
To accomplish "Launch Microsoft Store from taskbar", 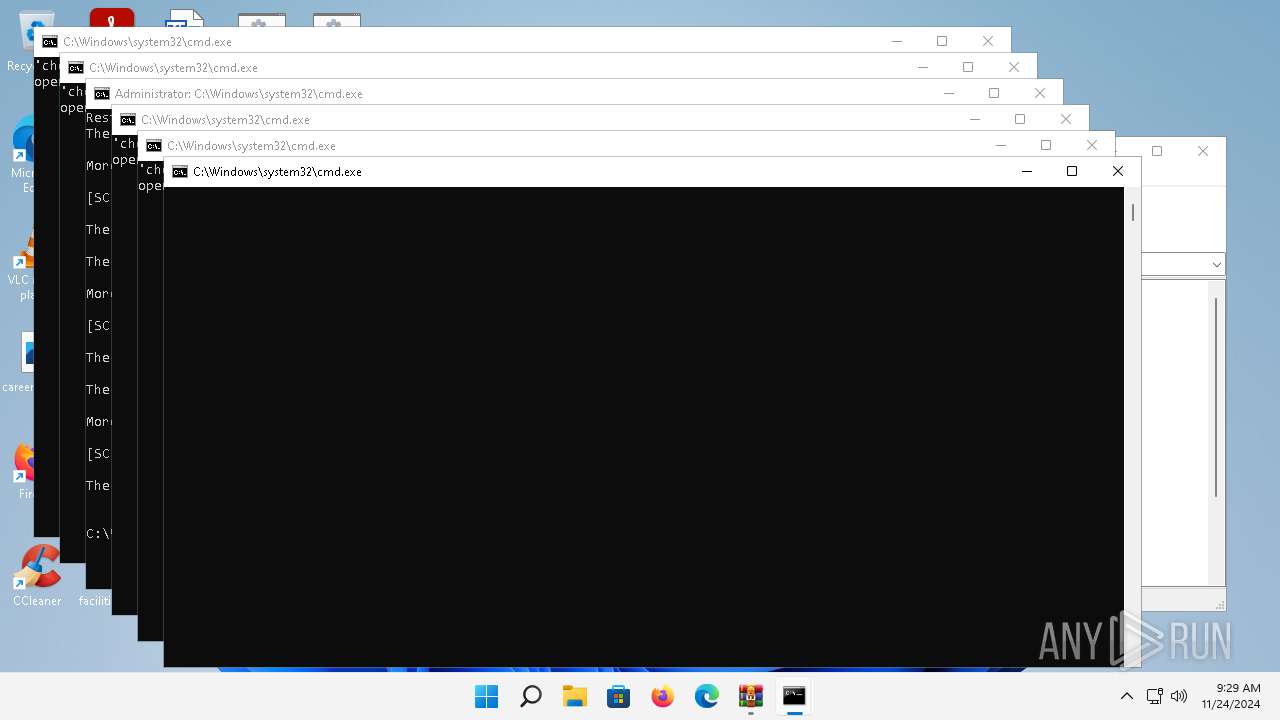I will point(619,696).
